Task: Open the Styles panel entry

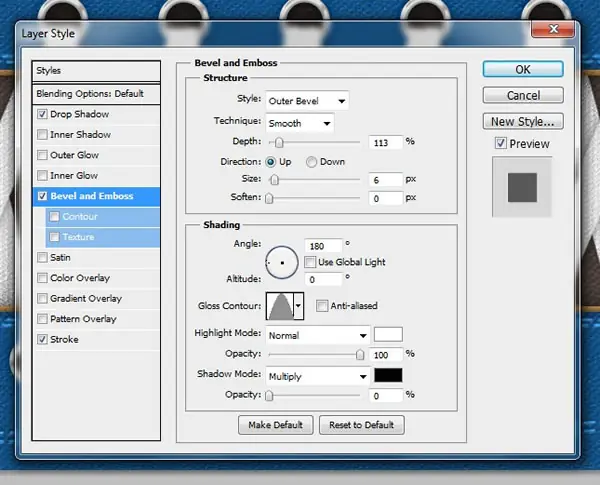Action: [96, 71]
